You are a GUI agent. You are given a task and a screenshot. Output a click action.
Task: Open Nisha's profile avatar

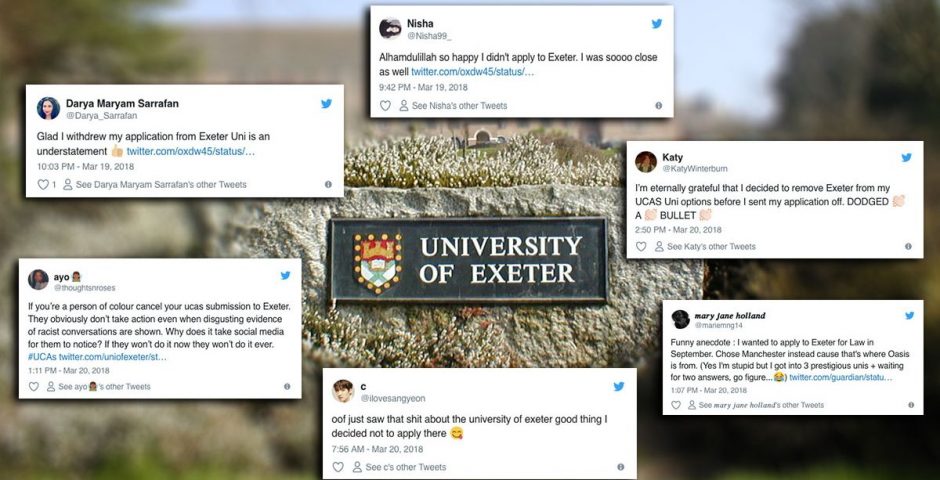click(390, 28)
